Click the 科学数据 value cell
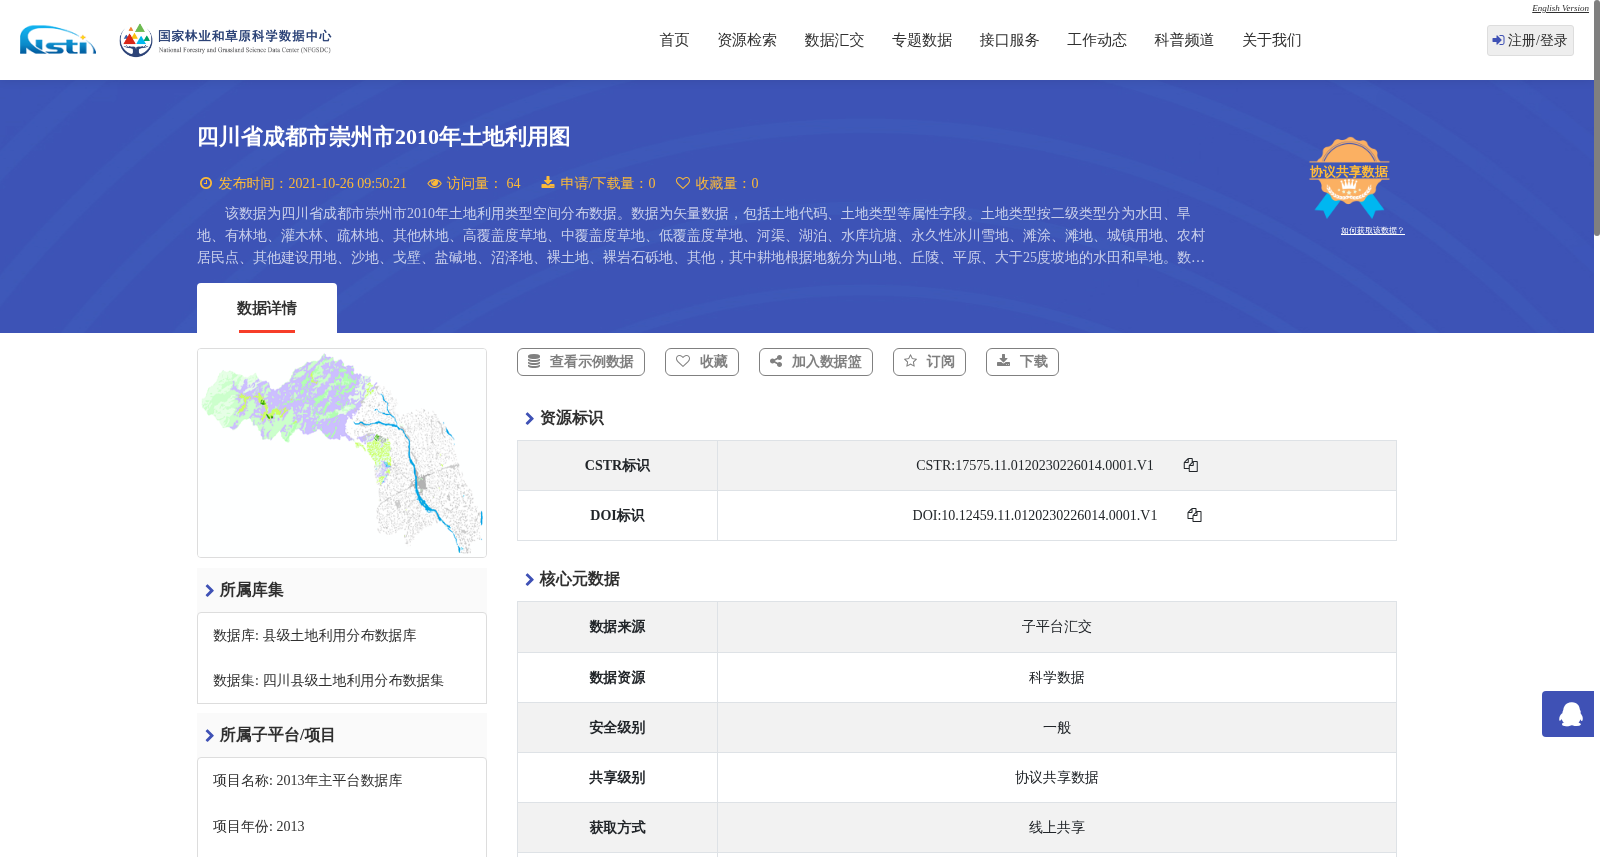Image resolution: width=1600 pixels, height=857 pixels. click(1057, 678)
